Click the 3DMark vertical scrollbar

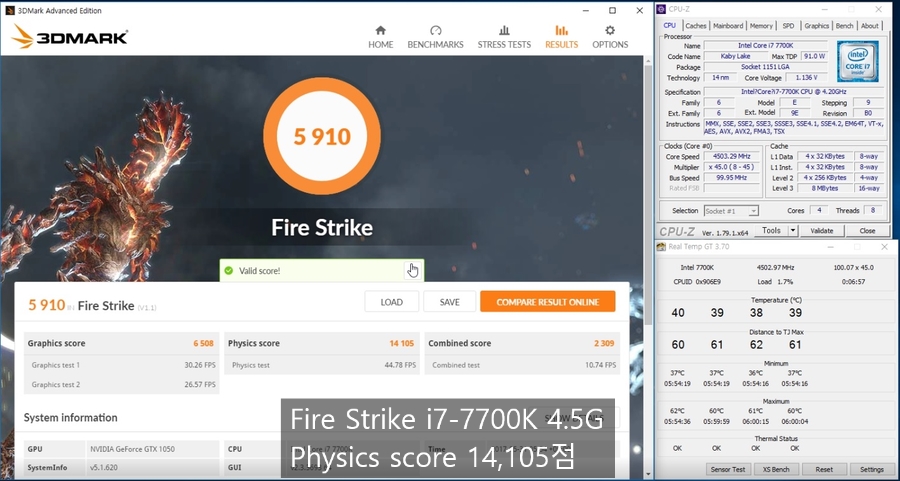tap(647, 195)
